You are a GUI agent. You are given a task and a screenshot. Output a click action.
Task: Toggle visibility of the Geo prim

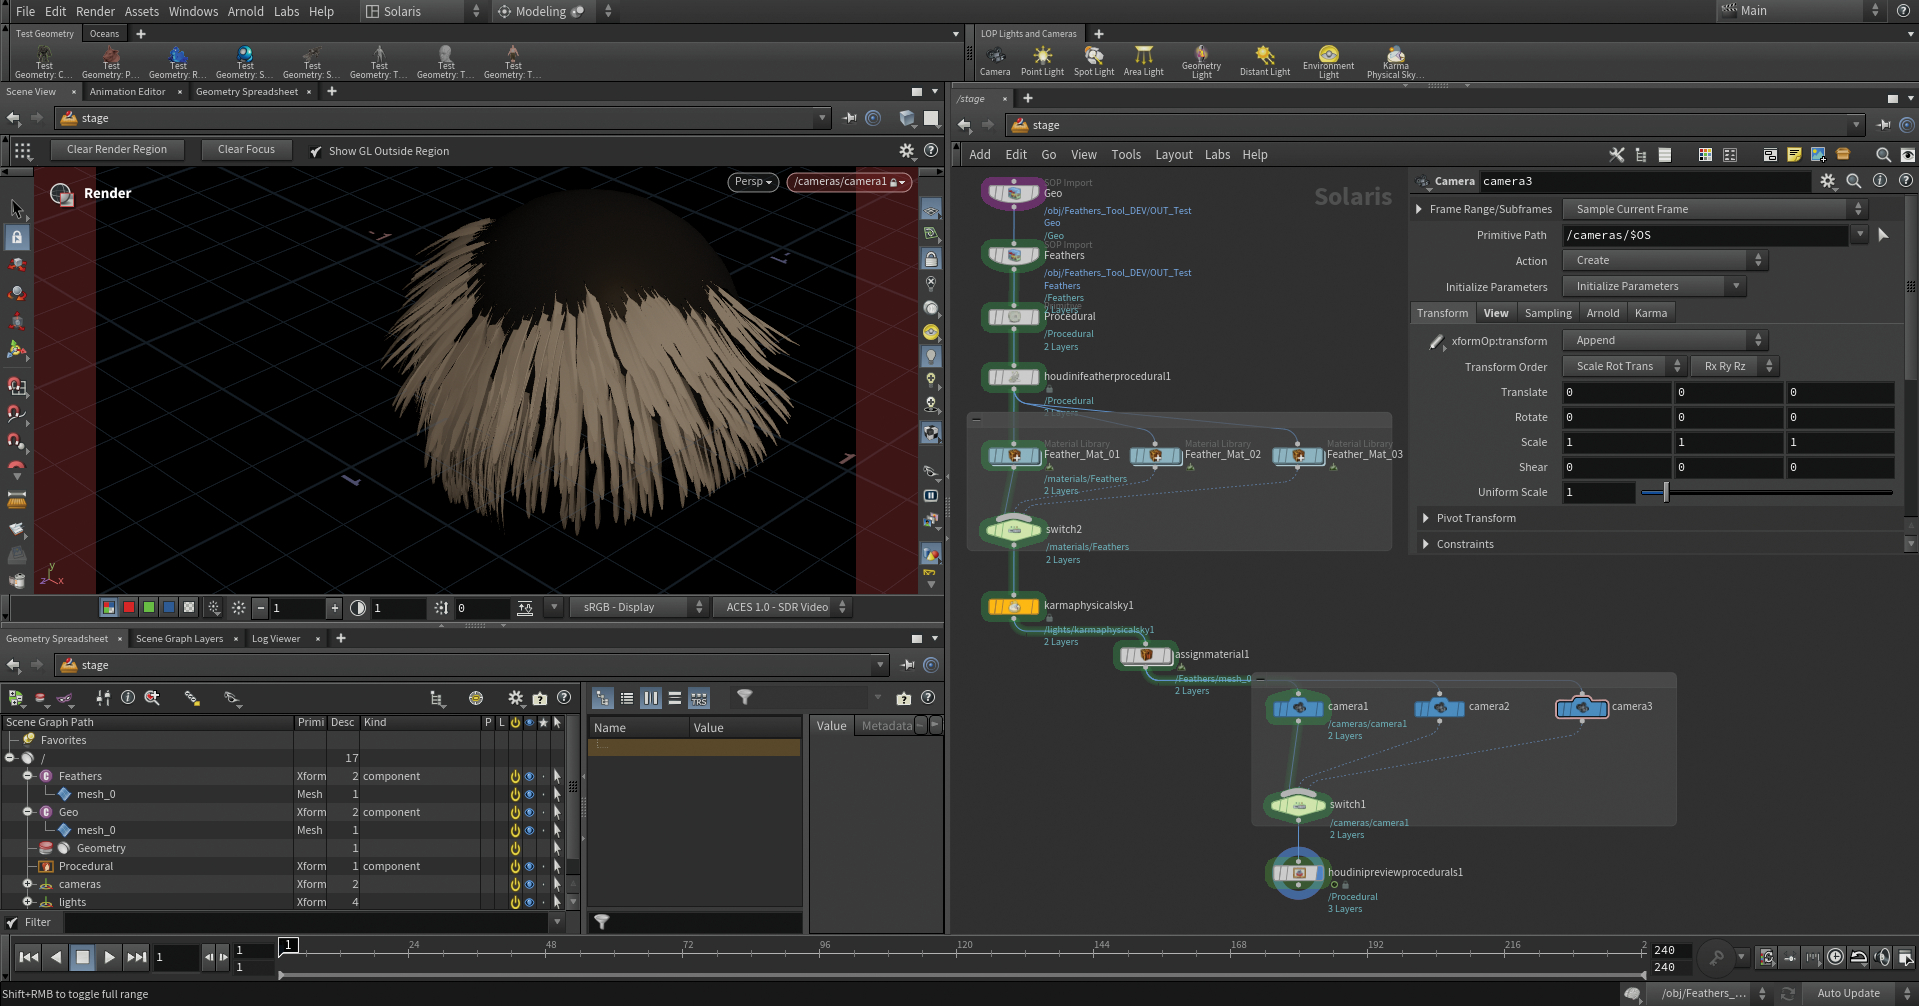pyautogui.click(x=529, y=813)
